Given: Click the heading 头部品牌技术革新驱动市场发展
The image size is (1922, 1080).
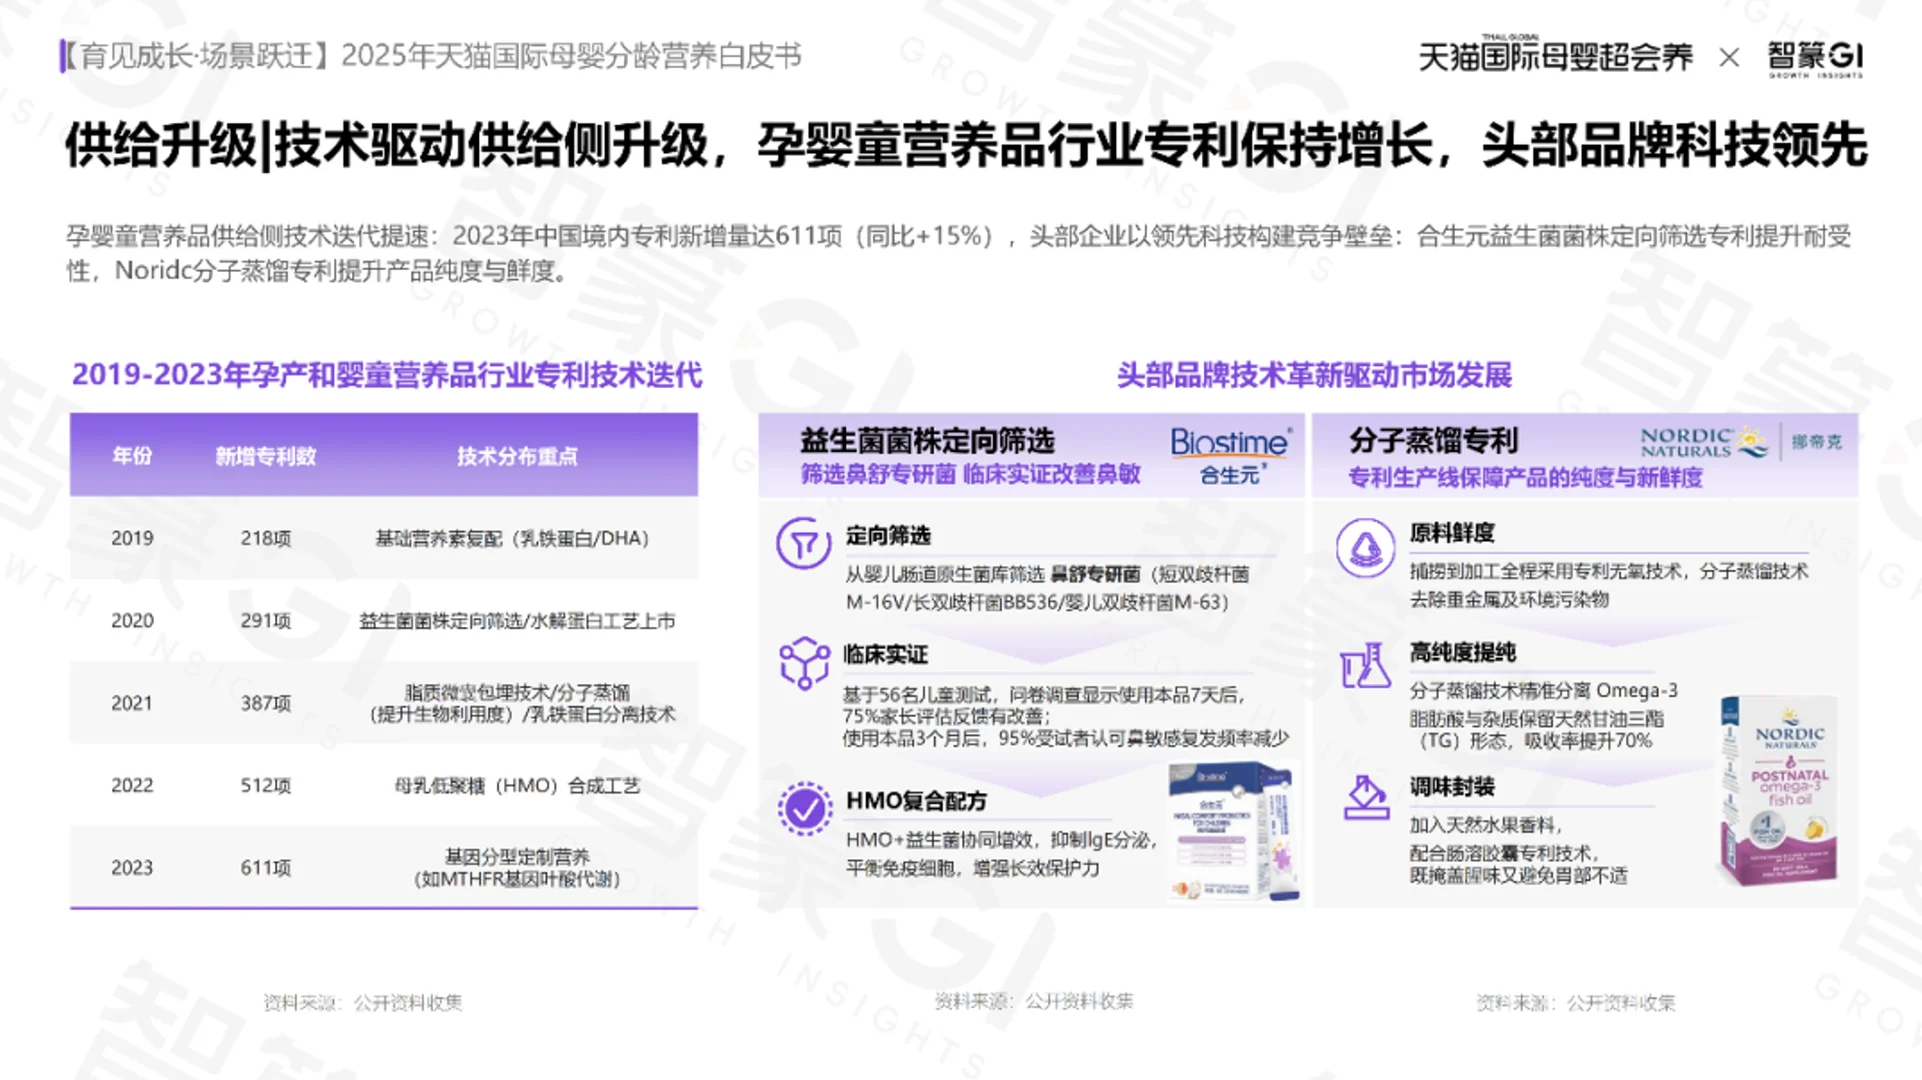Looking at the screenshot, I should click(1314, 375).
